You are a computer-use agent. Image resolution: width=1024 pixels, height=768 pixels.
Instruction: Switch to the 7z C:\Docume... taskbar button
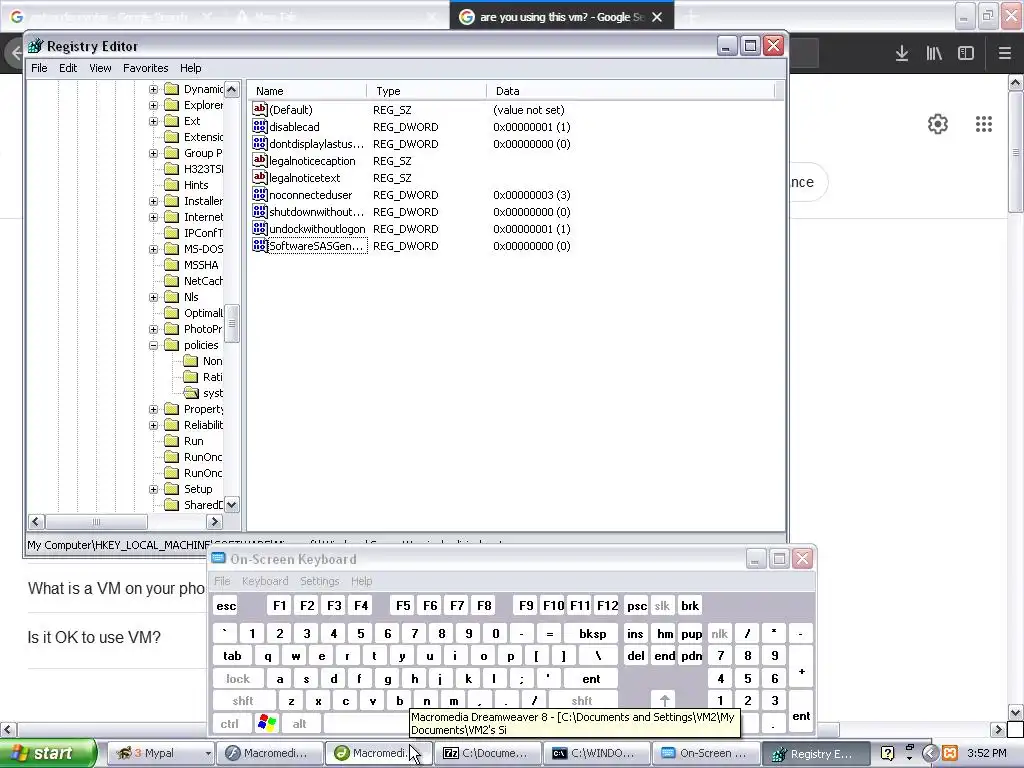pyautogui.click(x=488, y=753)
